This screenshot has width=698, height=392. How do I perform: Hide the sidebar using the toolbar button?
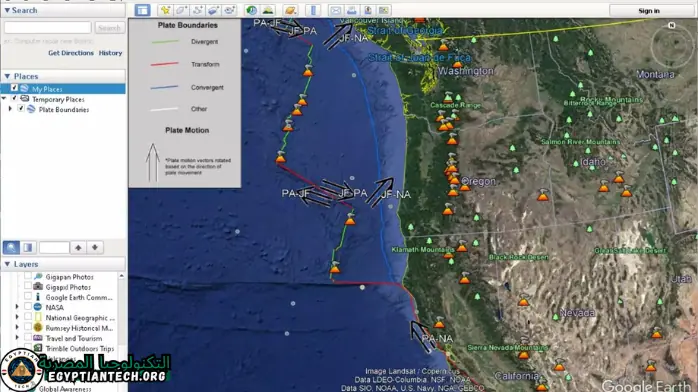142,10
